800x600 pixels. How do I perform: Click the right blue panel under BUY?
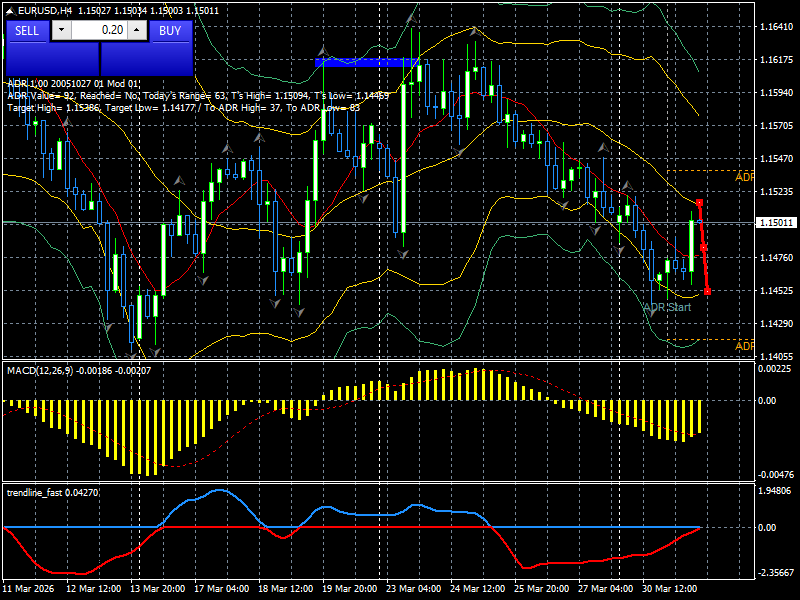(x=147, y=59)
